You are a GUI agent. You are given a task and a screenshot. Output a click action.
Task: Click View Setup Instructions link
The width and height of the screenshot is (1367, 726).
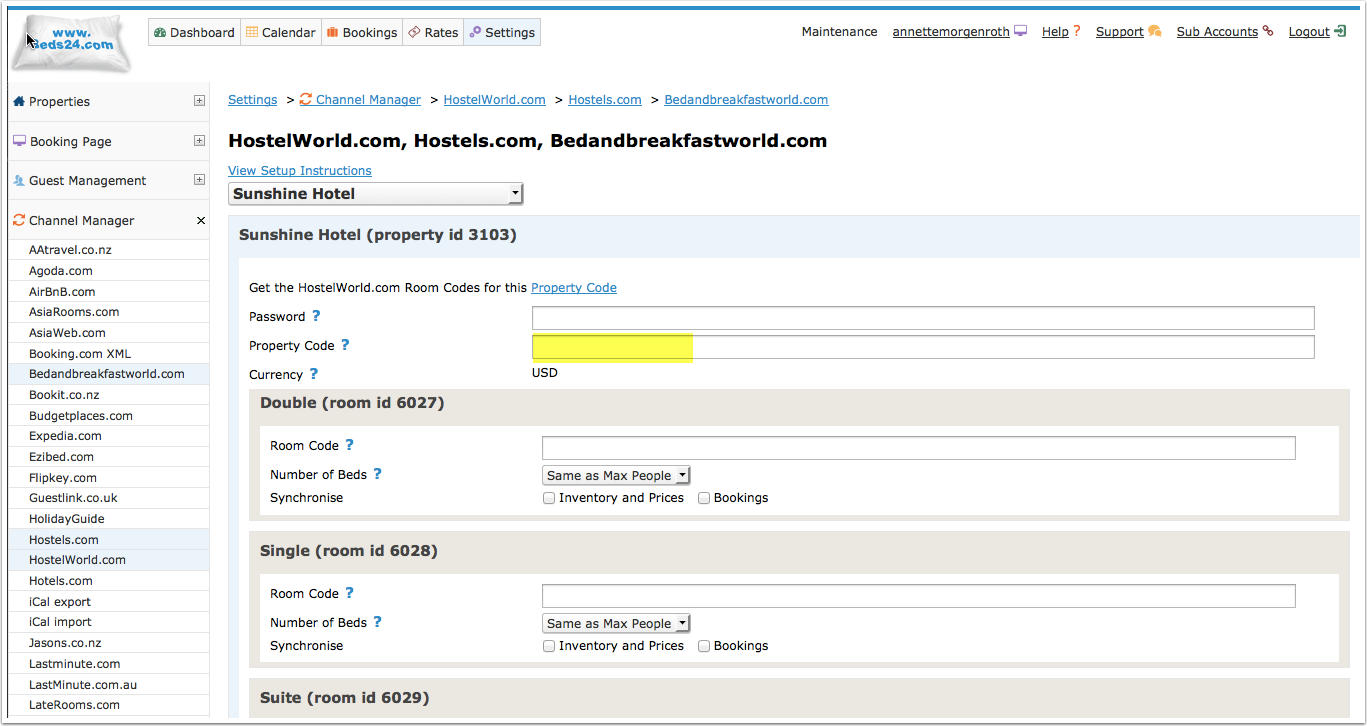tap(300, 171)
